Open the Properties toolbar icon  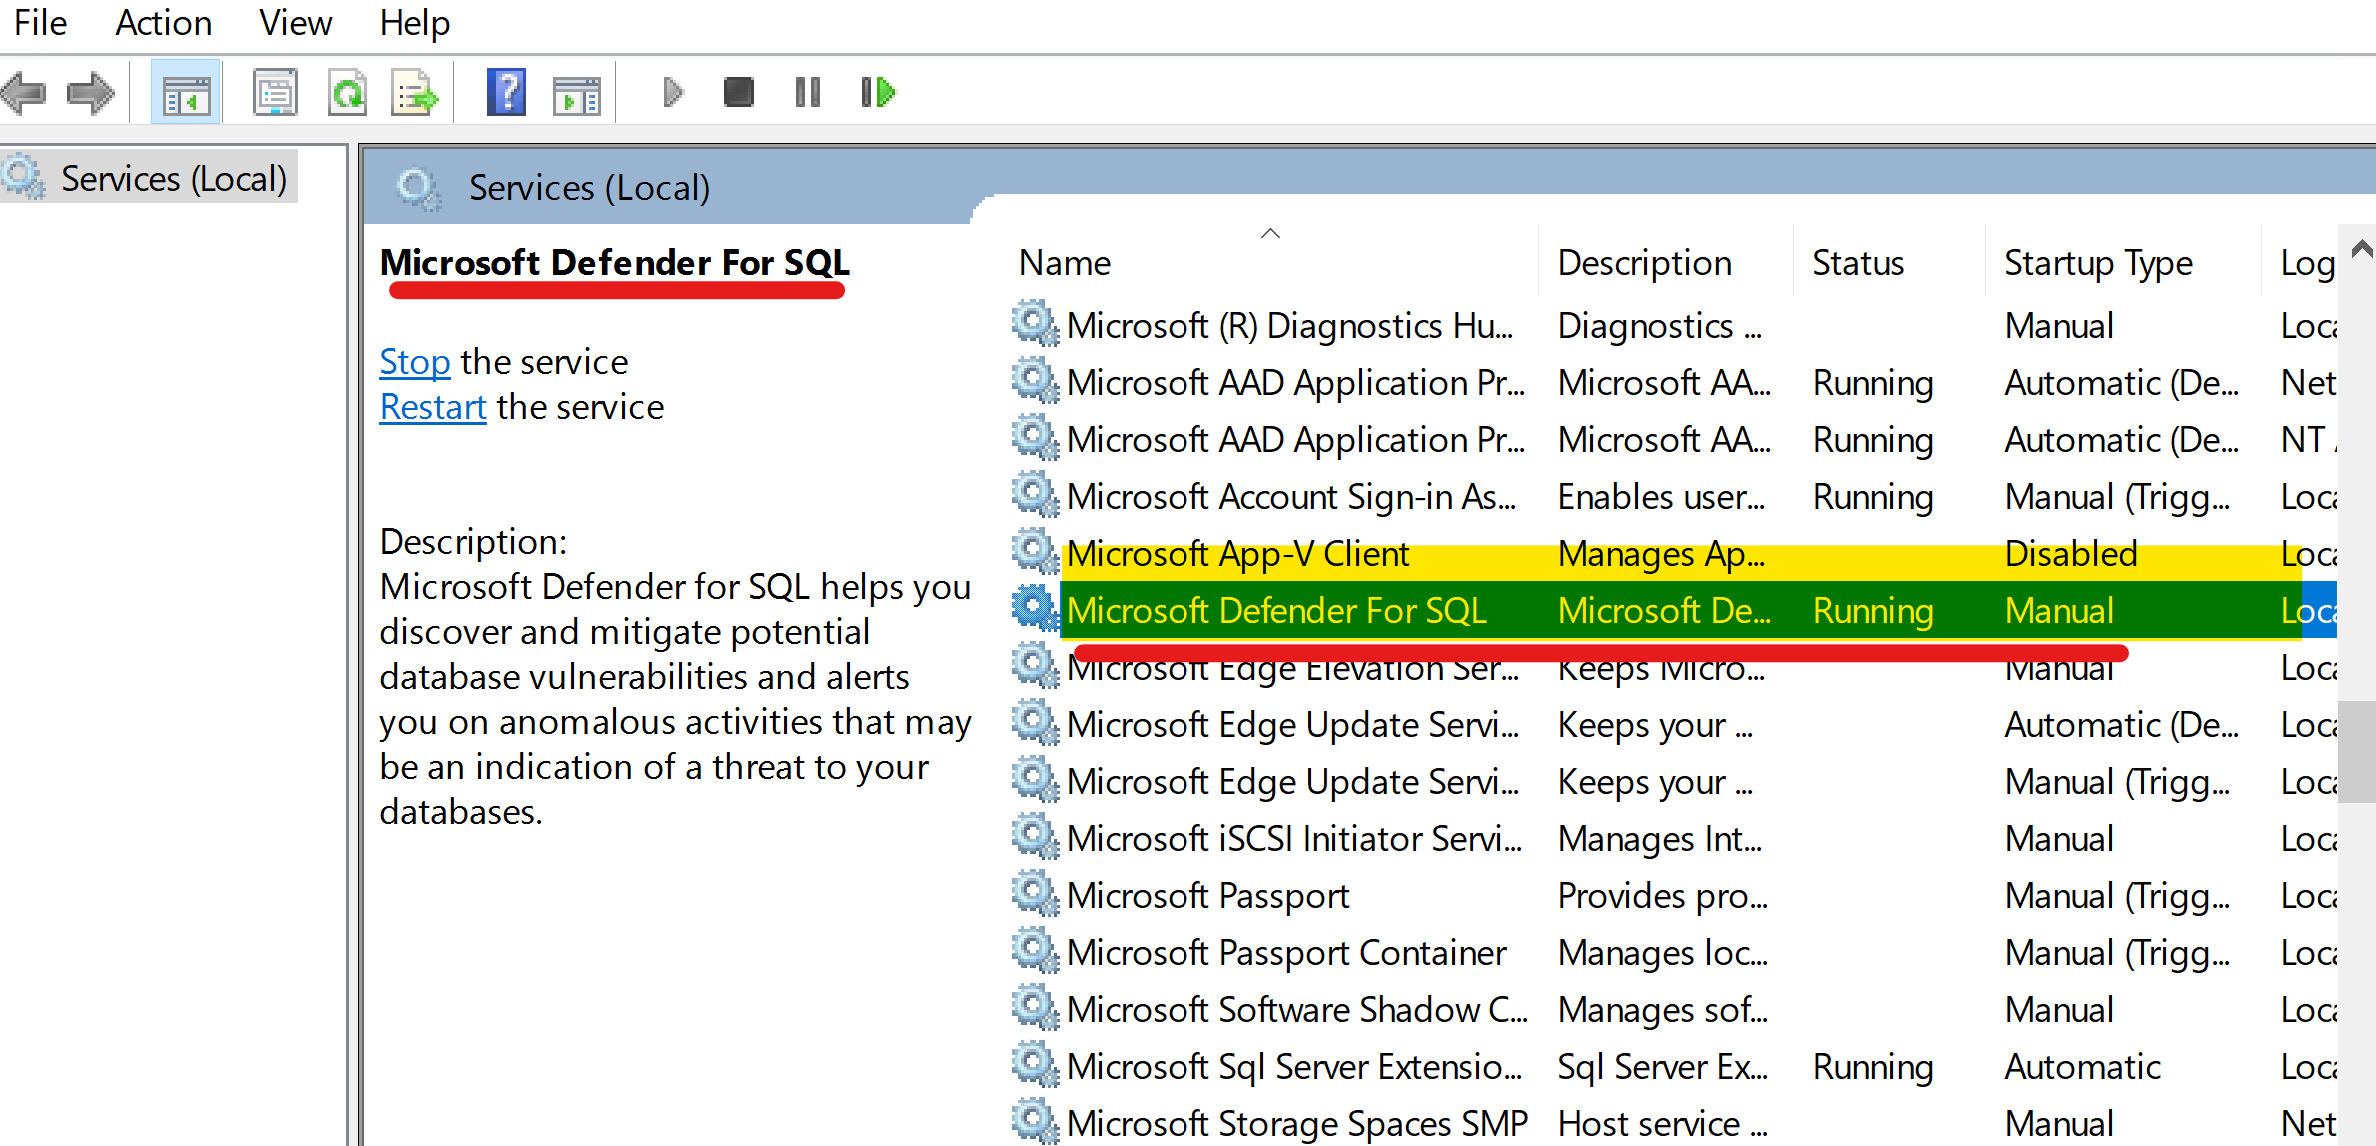click(275, 93)
